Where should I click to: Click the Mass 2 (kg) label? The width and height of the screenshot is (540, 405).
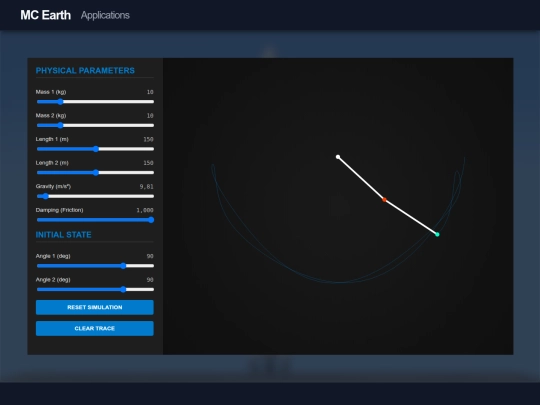coord(51,116)
